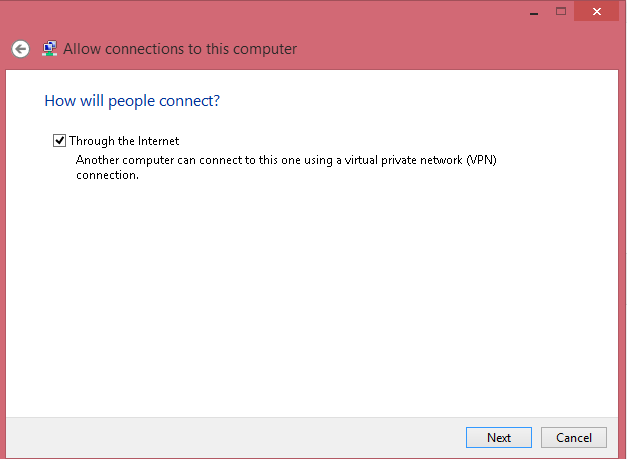Click the "How will people connect?" heading
627x459 pixels.
coord(132,101)
